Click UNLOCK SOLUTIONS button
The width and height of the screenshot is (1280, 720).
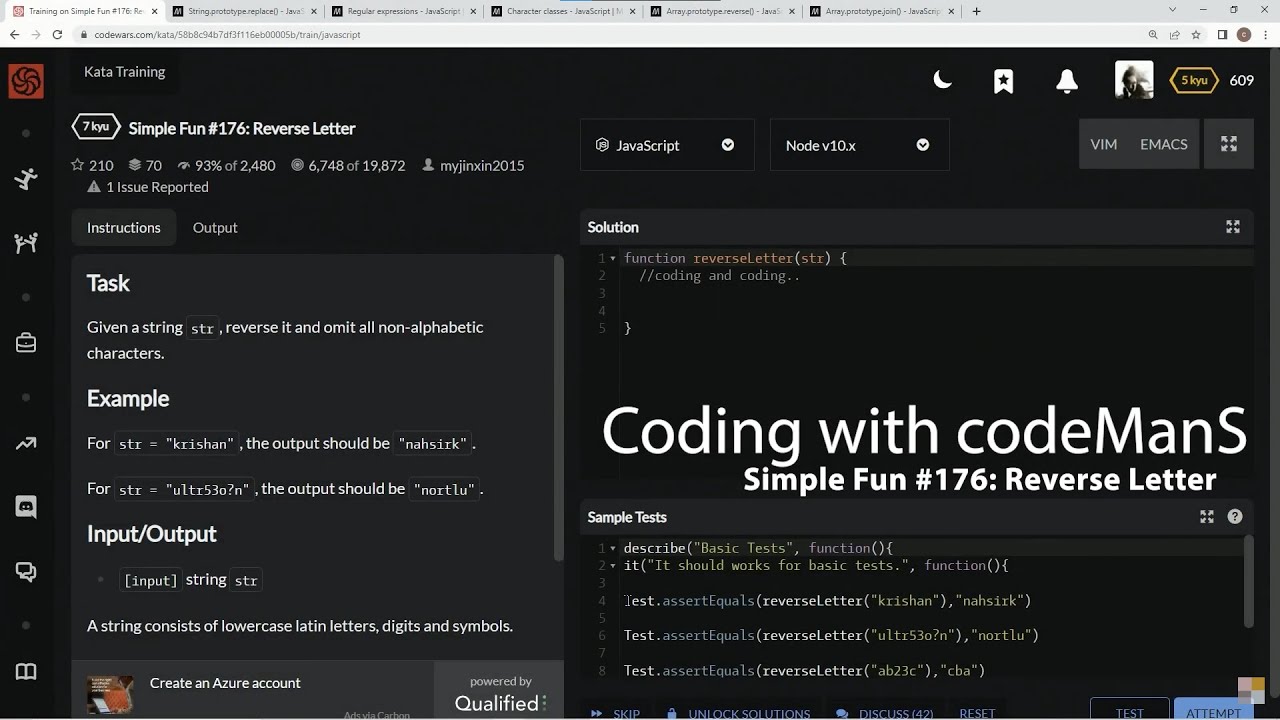[738, 713]
